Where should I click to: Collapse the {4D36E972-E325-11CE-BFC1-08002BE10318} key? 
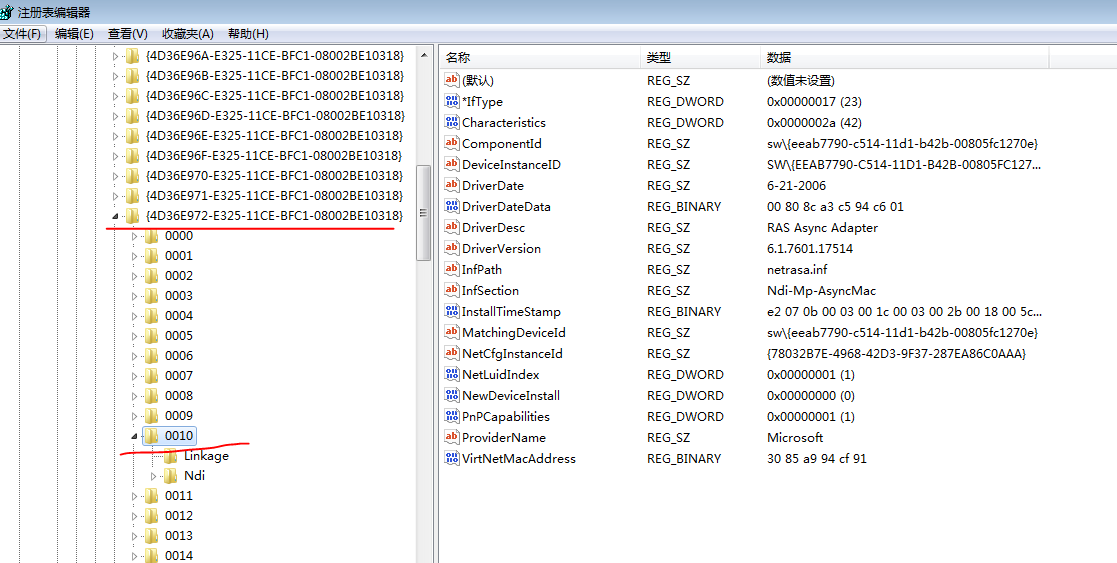coord(115,216)
